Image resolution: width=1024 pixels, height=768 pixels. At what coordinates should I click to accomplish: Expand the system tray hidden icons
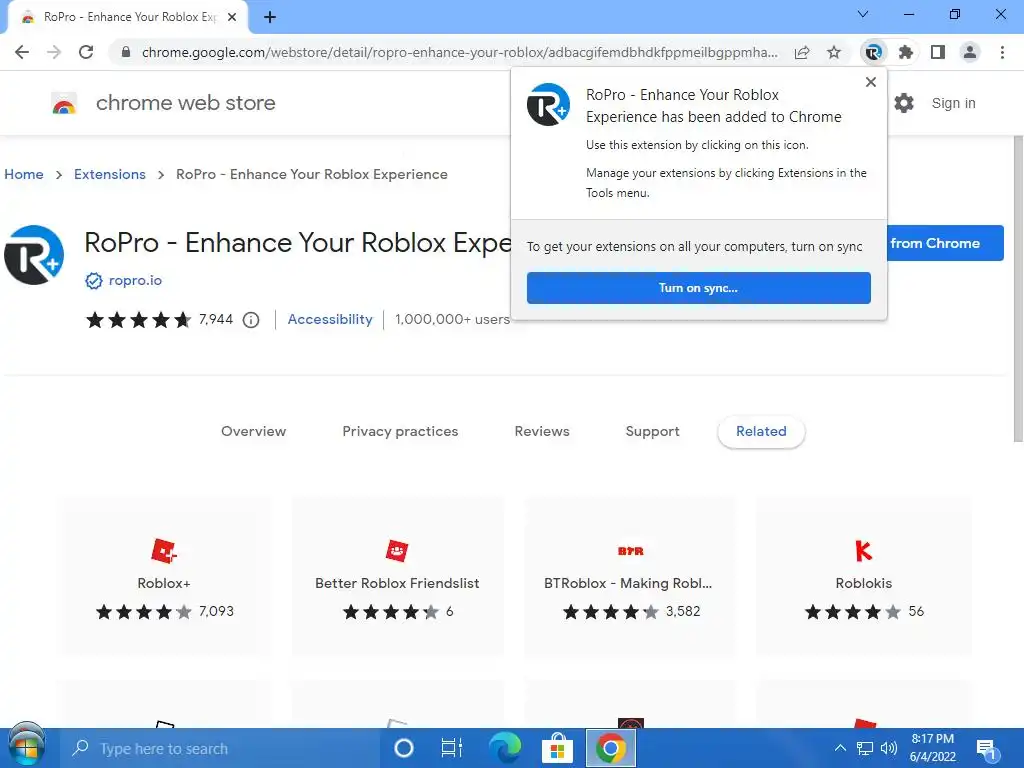[x=840, y=748]
